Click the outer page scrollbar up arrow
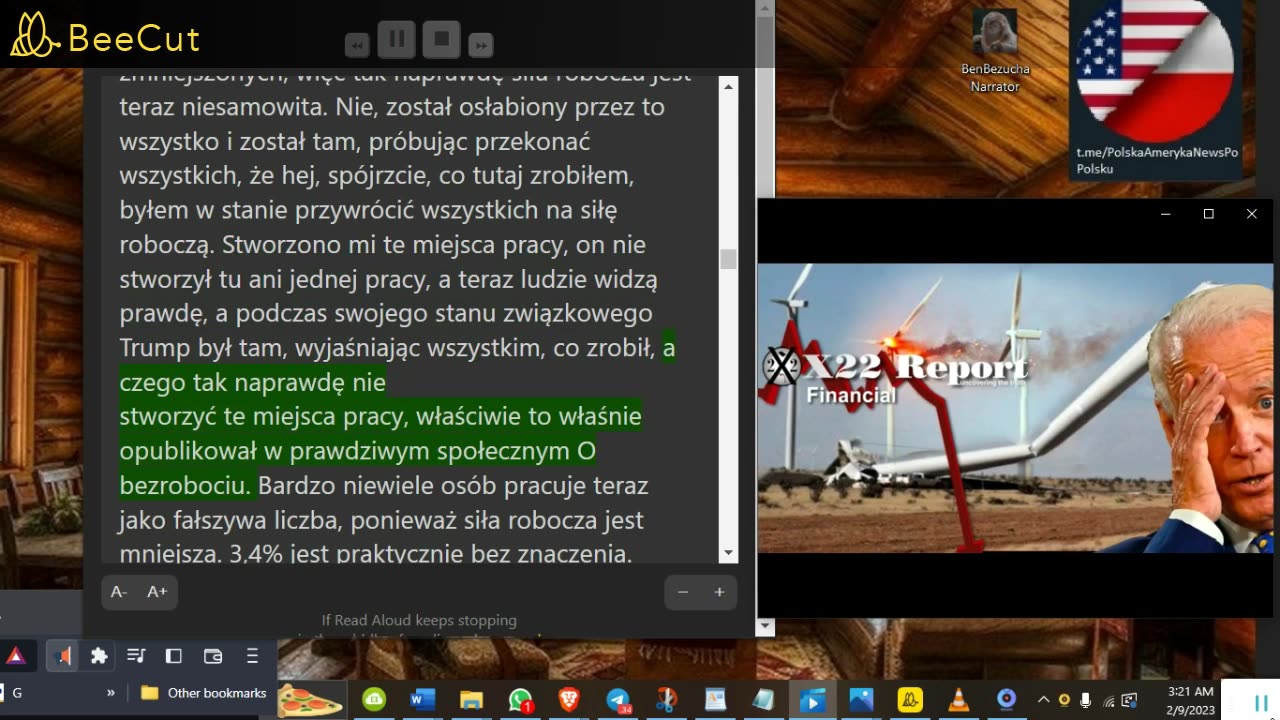 point(766,9)
